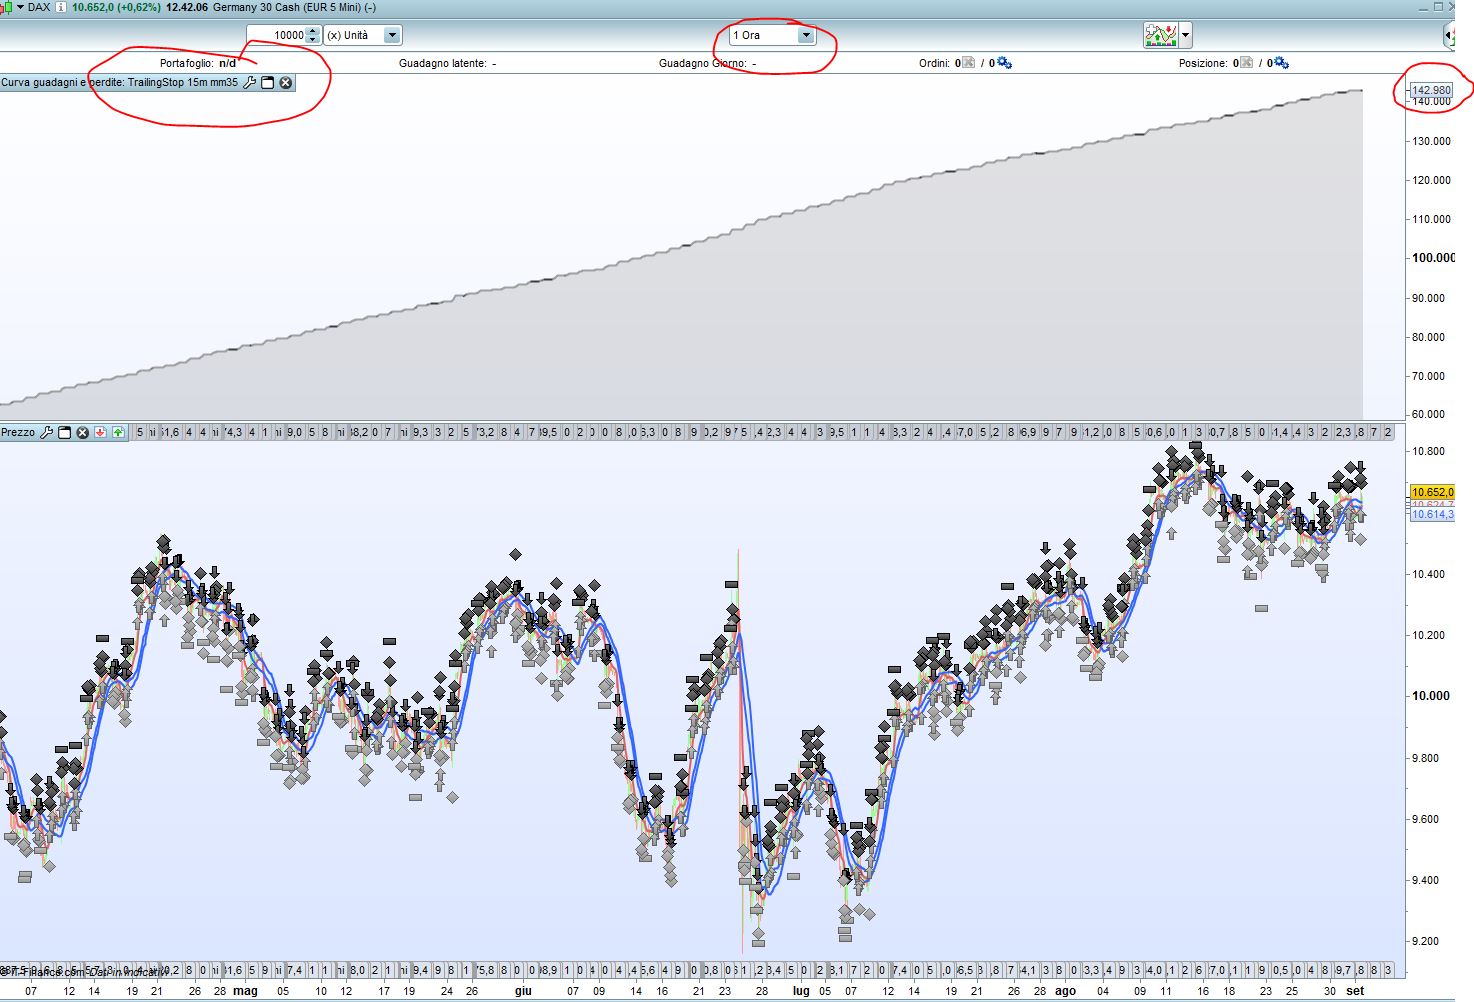The image size is (1474, 1002).
Task: Open the DAX instrument info icon
Action: click(x=61, y=7)
